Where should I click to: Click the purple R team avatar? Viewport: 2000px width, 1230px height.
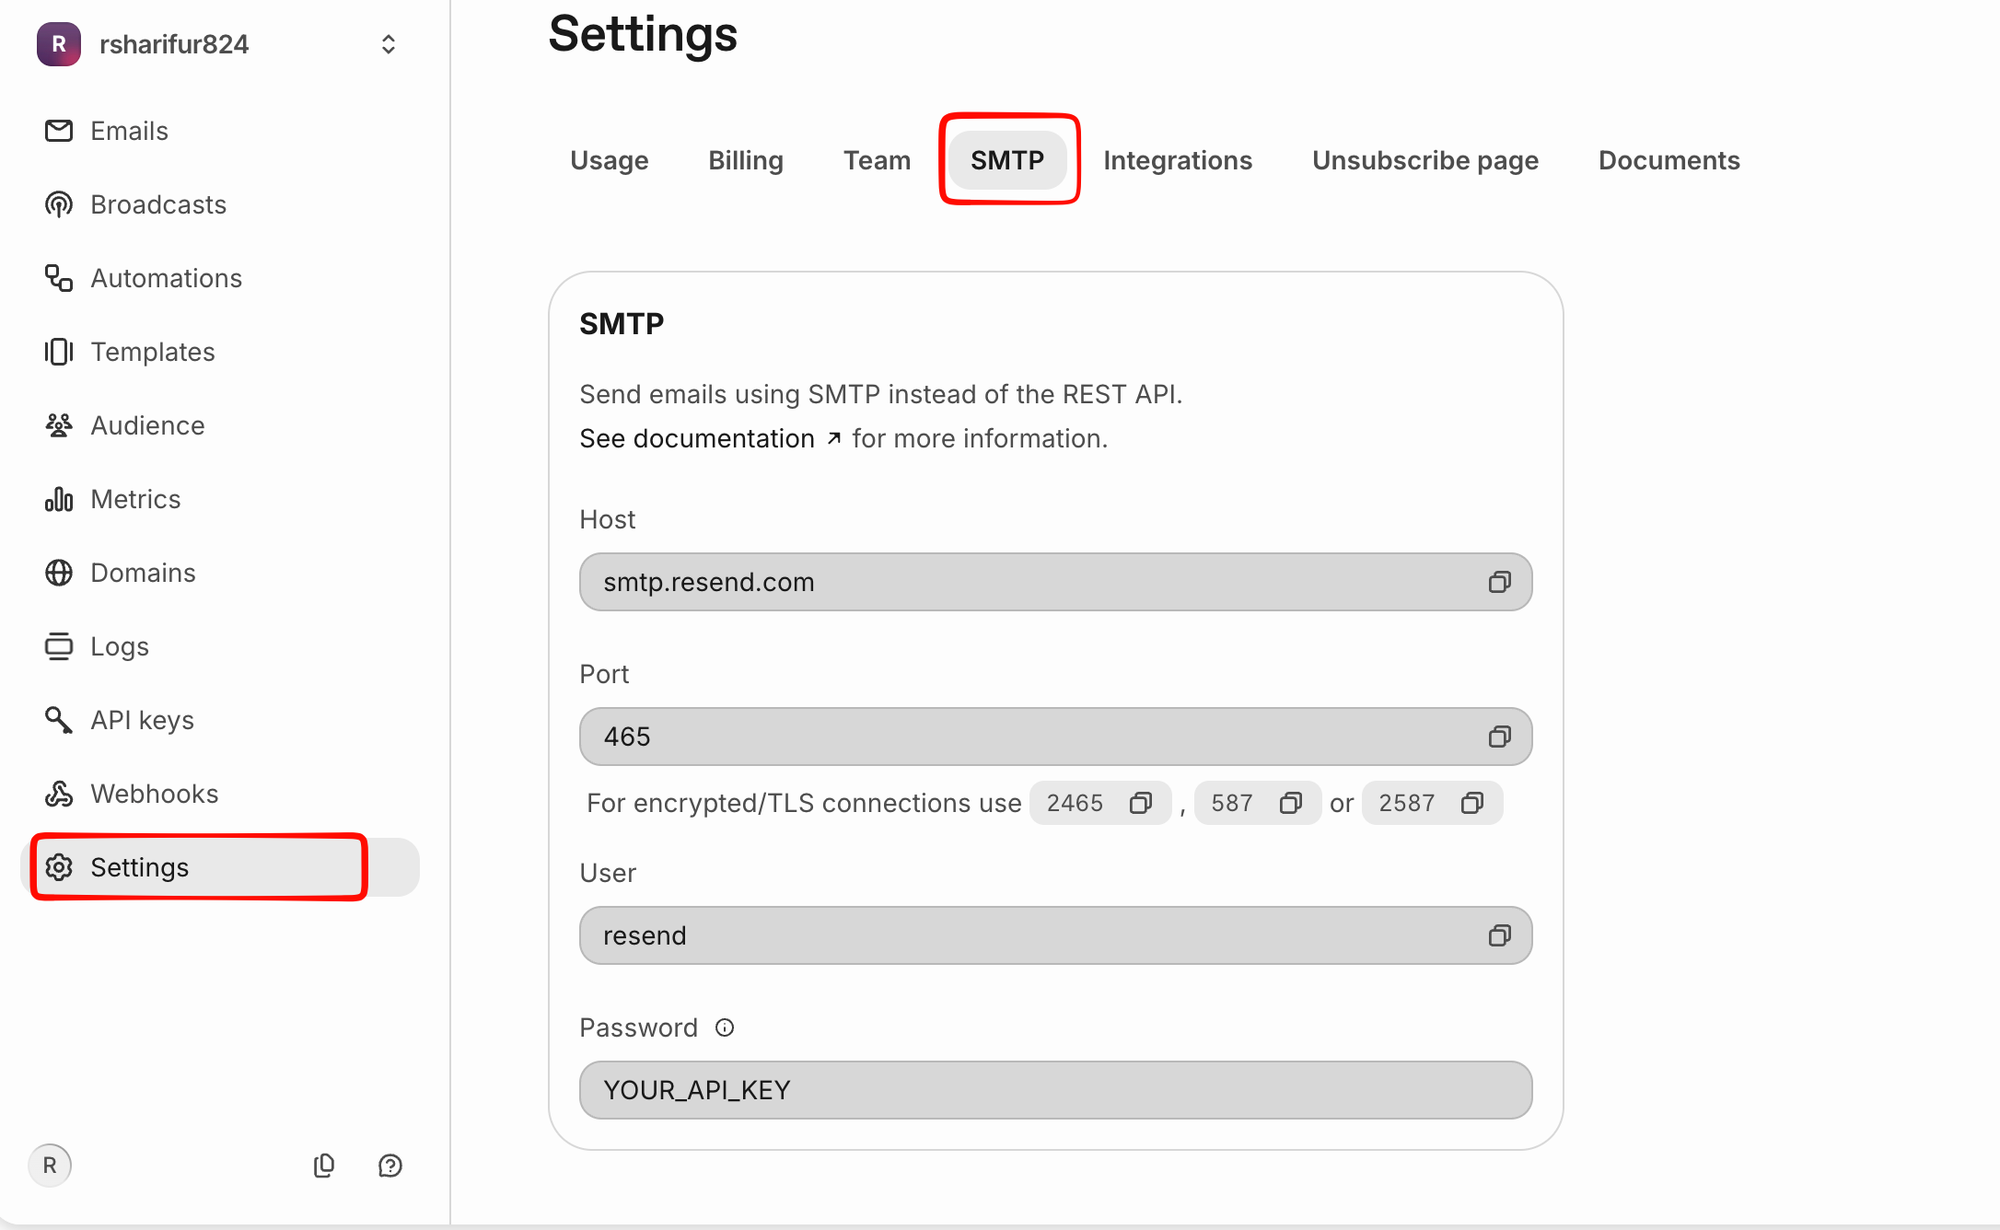coord(59,44)
